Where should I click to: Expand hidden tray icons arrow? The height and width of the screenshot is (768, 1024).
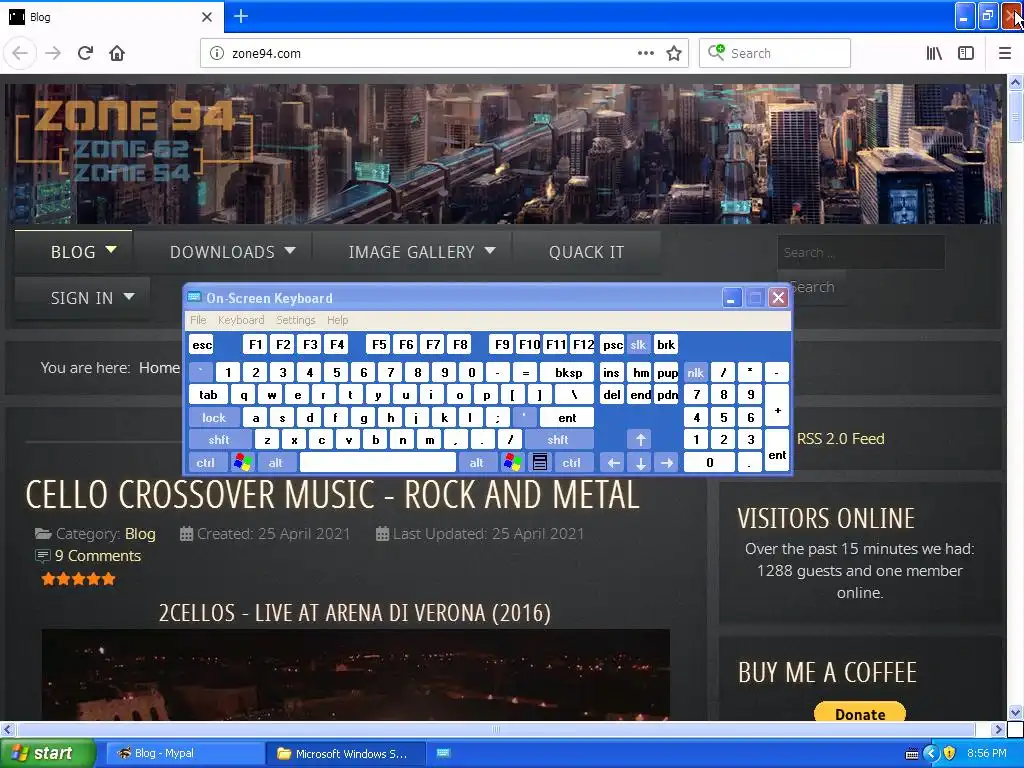coord(931,753)
